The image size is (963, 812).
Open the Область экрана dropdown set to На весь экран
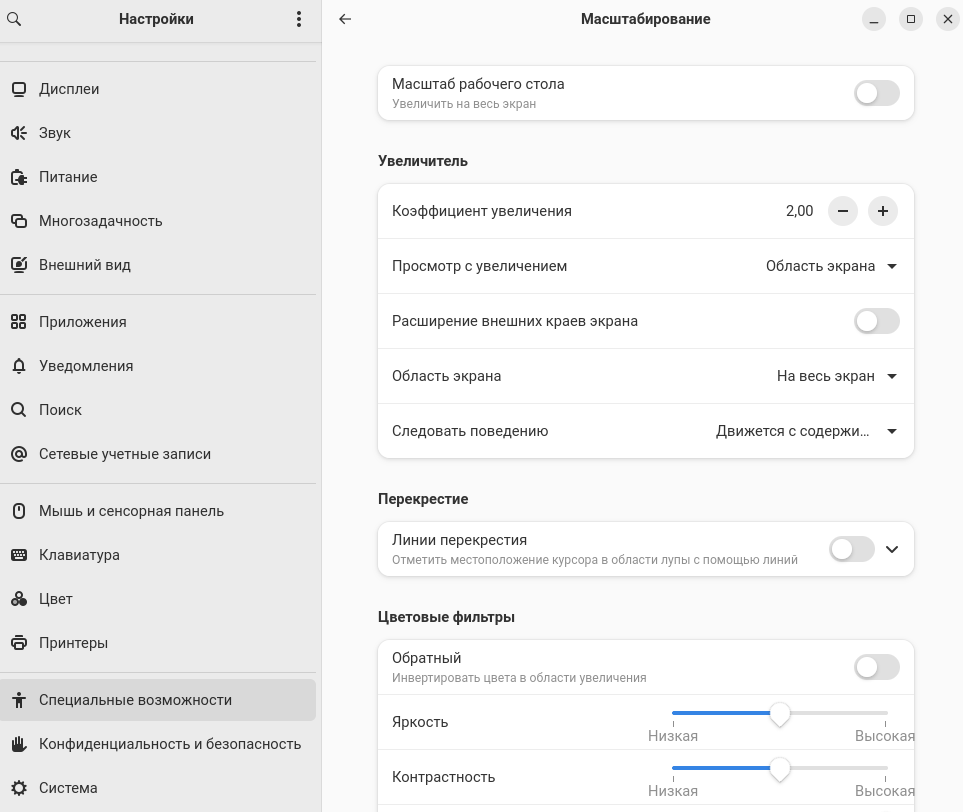836,376
